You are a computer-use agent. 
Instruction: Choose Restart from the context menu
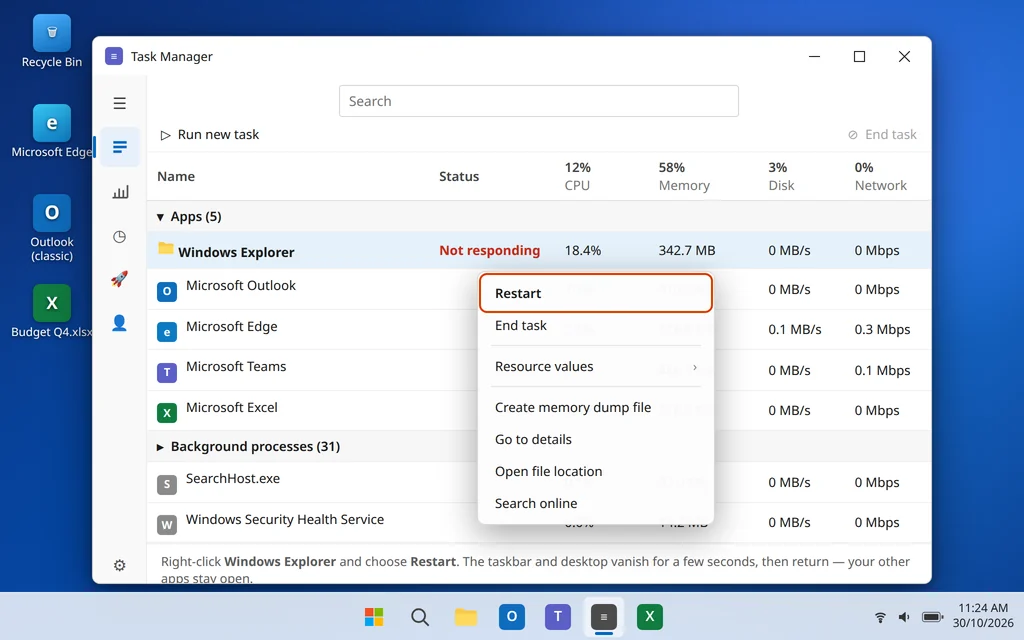[x=596, y=293]
